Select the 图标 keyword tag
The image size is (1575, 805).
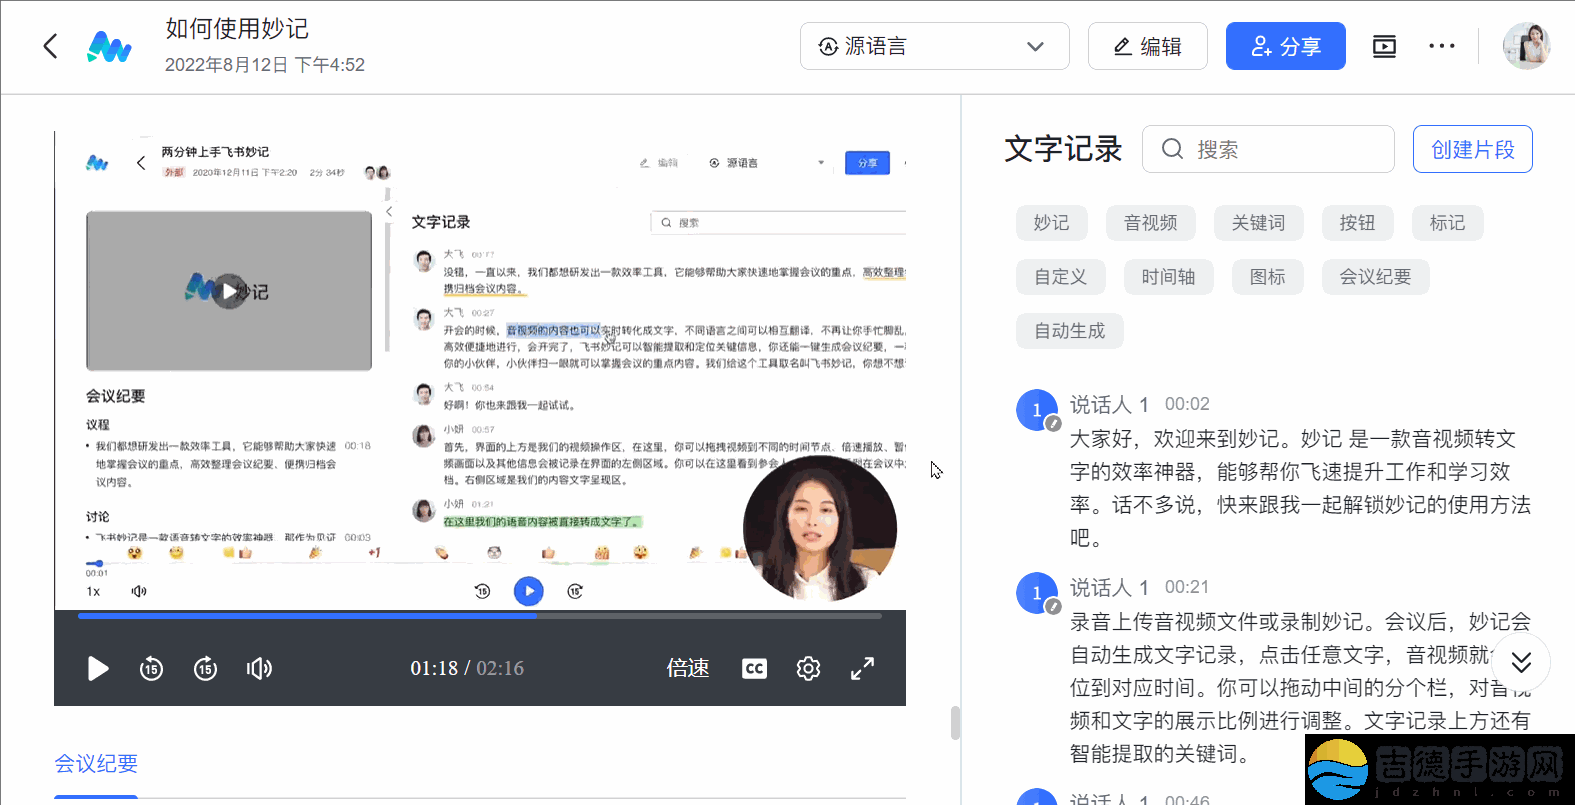1267,277
